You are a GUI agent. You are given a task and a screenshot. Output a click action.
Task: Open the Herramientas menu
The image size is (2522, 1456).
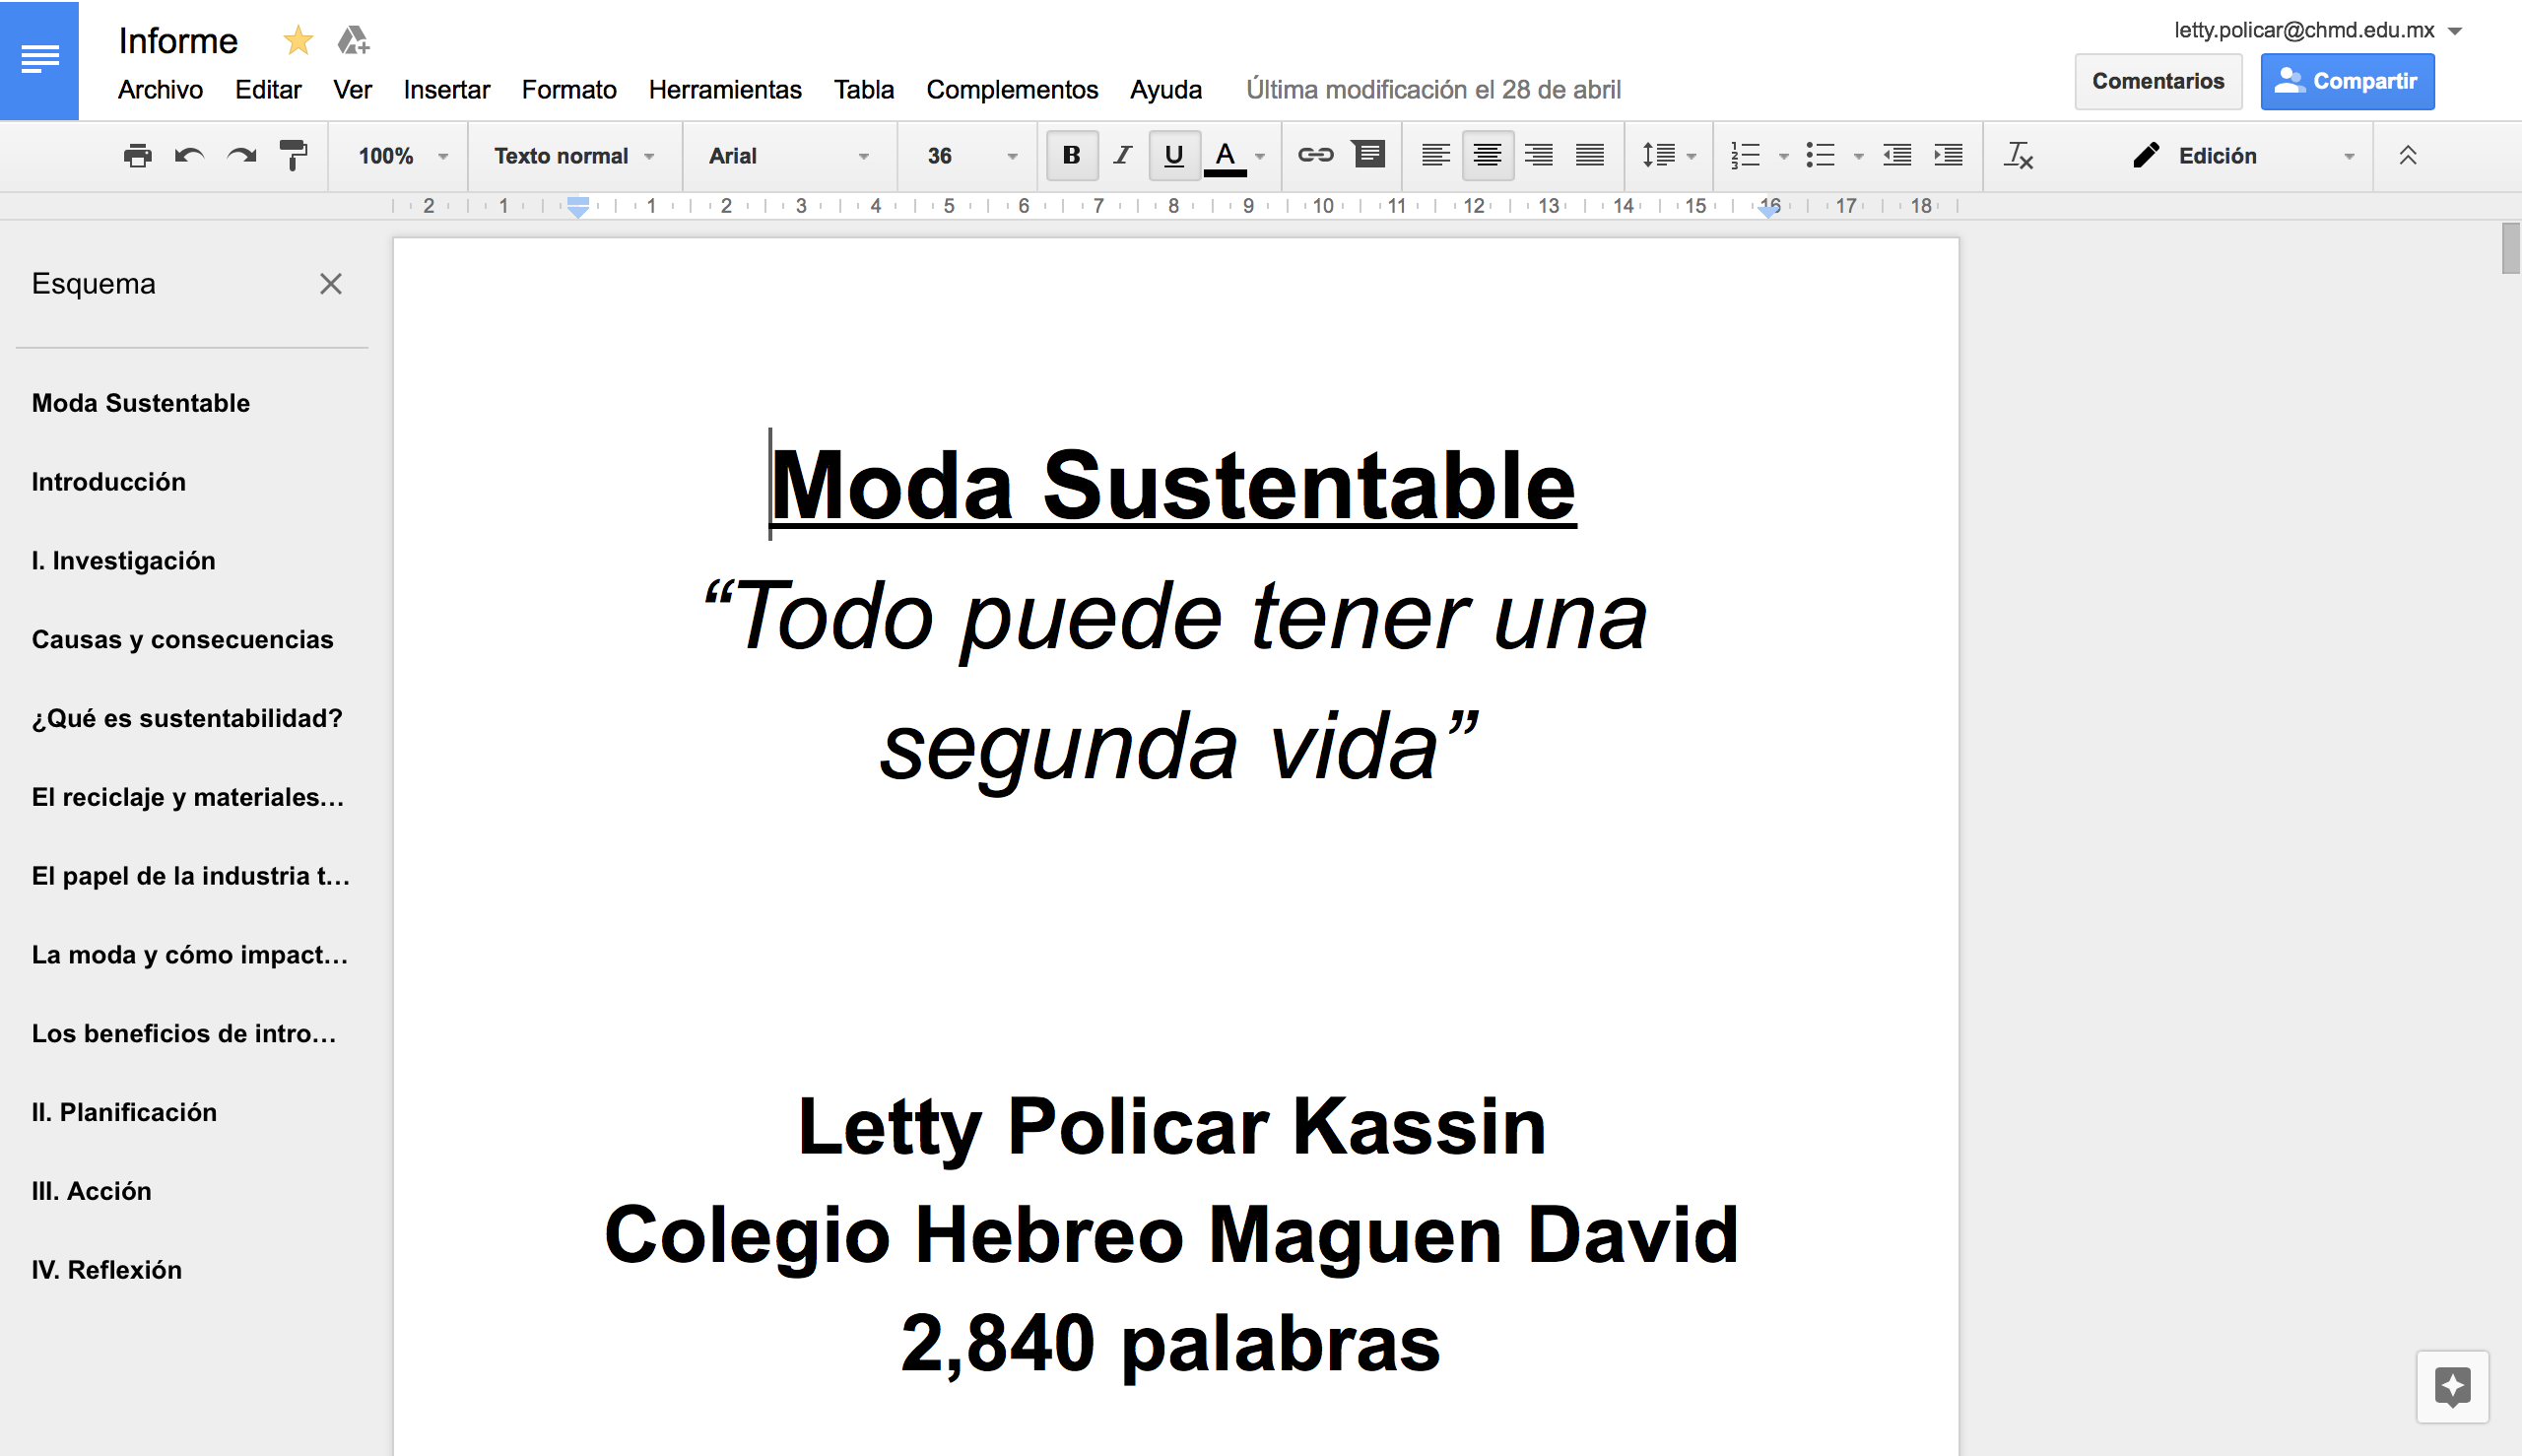(725, 89)
